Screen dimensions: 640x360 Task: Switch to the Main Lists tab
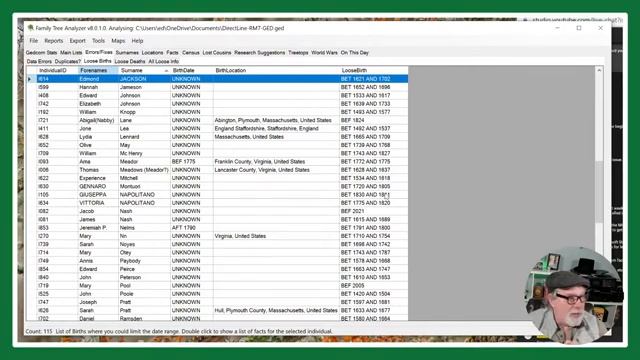pos(71,53)
